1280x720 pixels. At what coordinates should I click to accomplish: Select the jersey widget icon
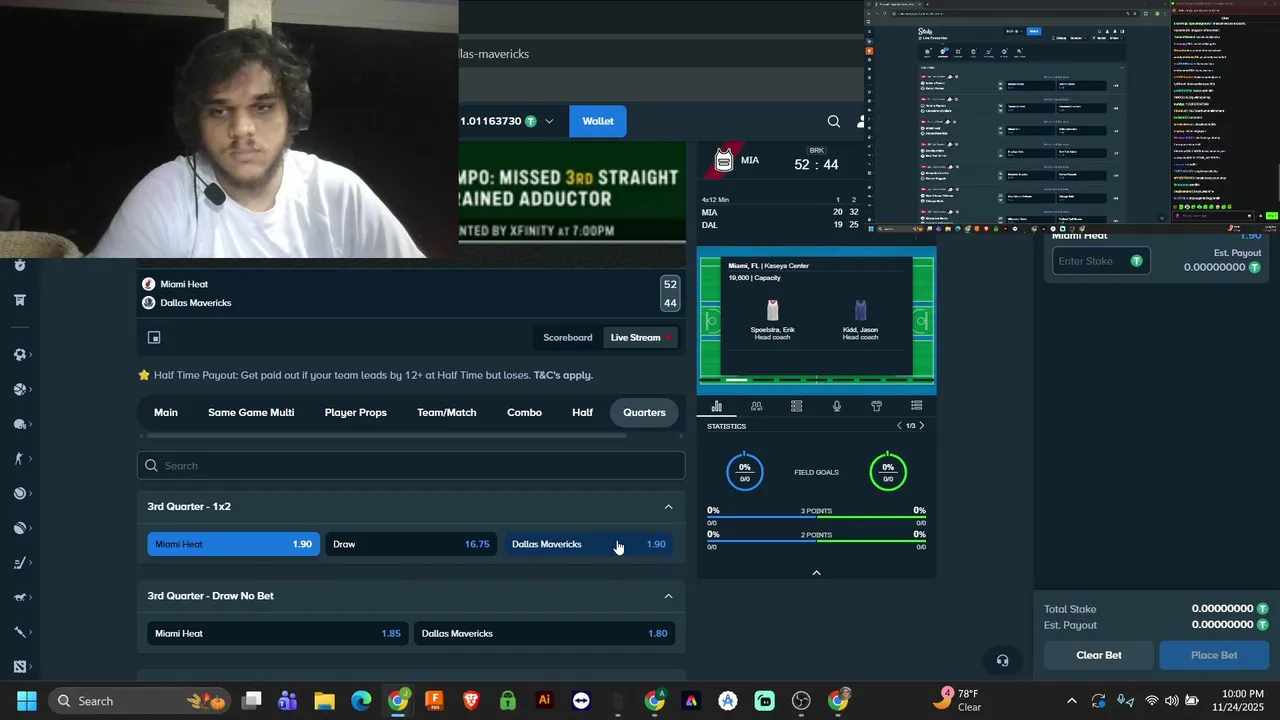pos(876,406)
